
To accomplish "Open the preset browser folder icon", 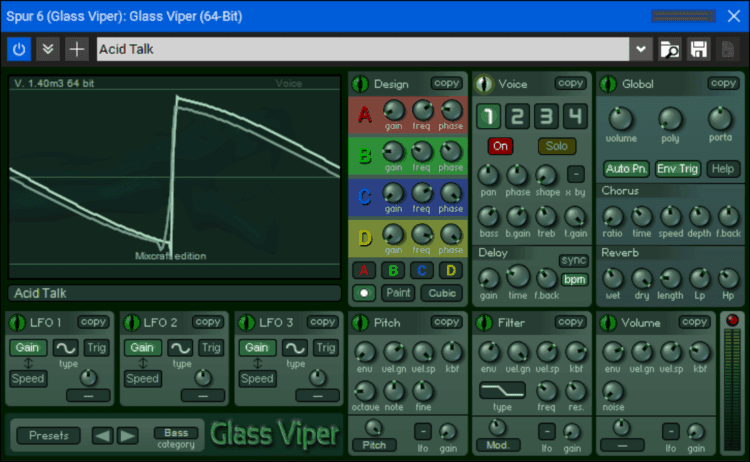I will [670, 49].
